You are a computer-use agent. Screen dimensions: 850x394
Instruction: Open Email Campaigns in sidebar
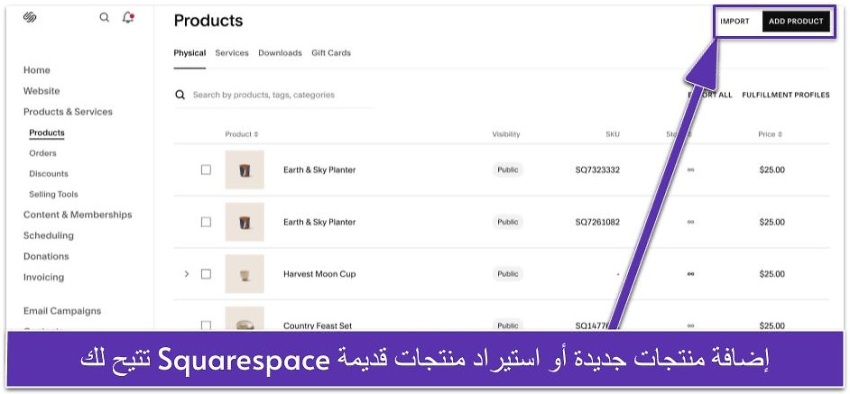(x=62, y=311)
